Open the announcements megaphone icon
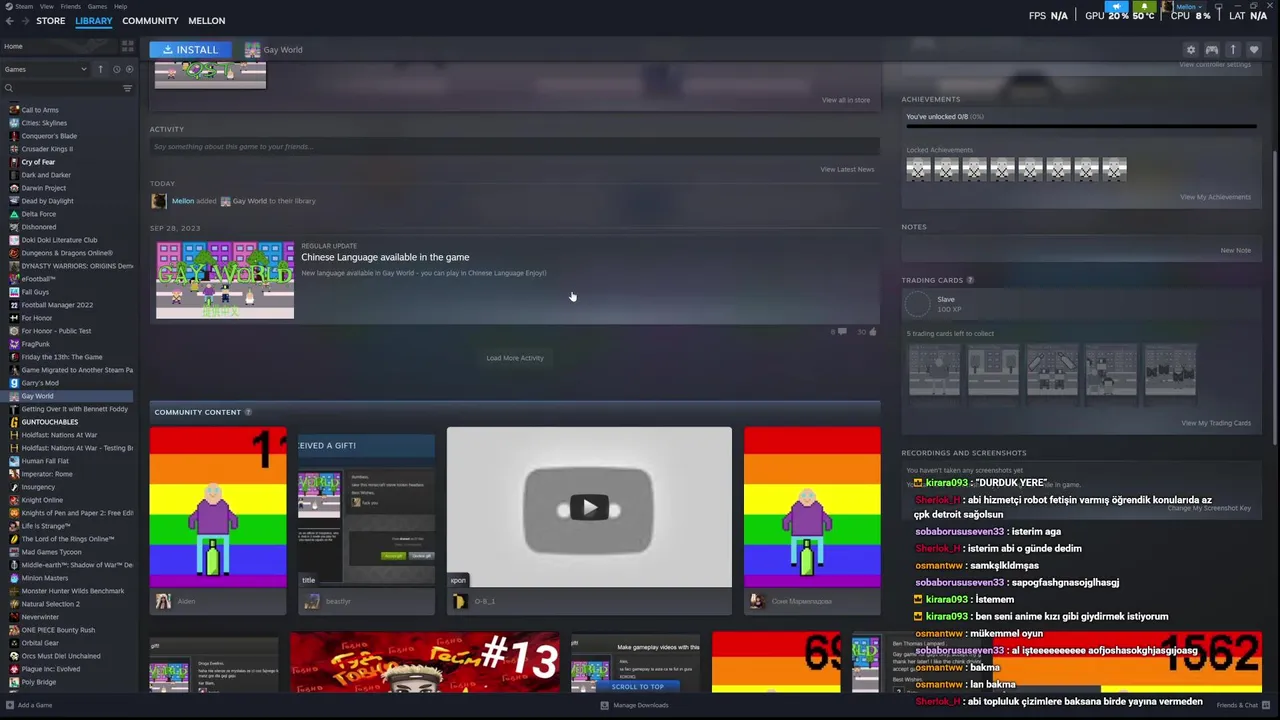The height and width of the screenshot is (720, 1280). (1116, 6)
